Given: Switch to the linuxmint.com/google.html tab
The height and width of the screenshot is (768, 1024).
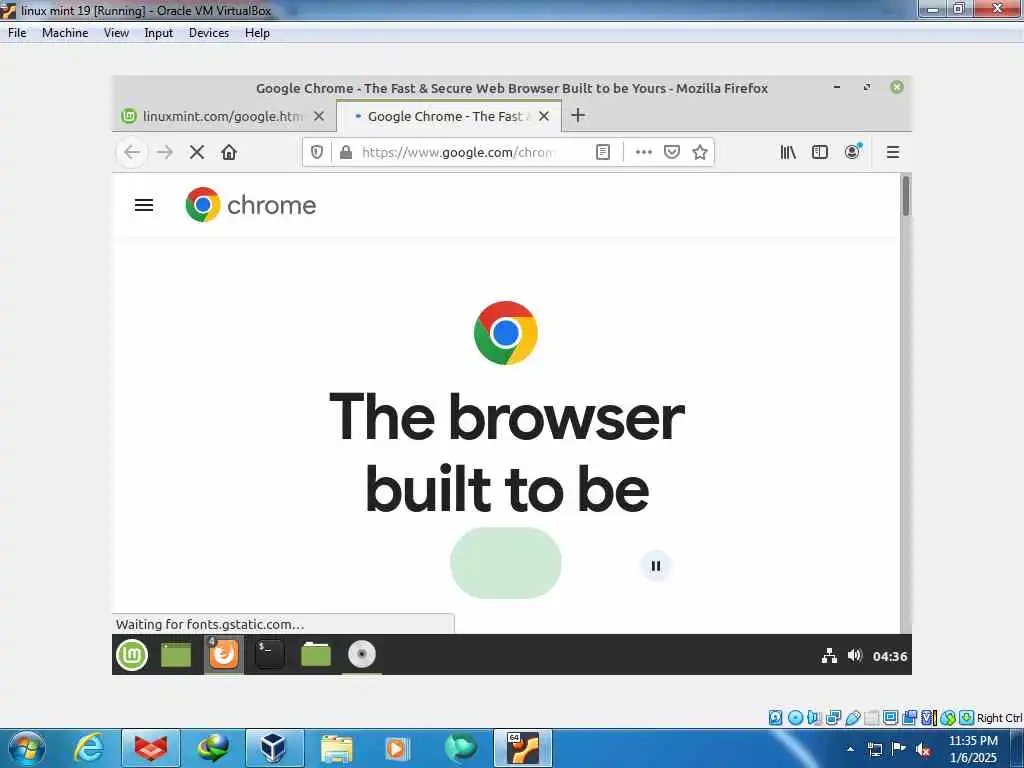Looking at the screenshot, I should pos(222,116).
